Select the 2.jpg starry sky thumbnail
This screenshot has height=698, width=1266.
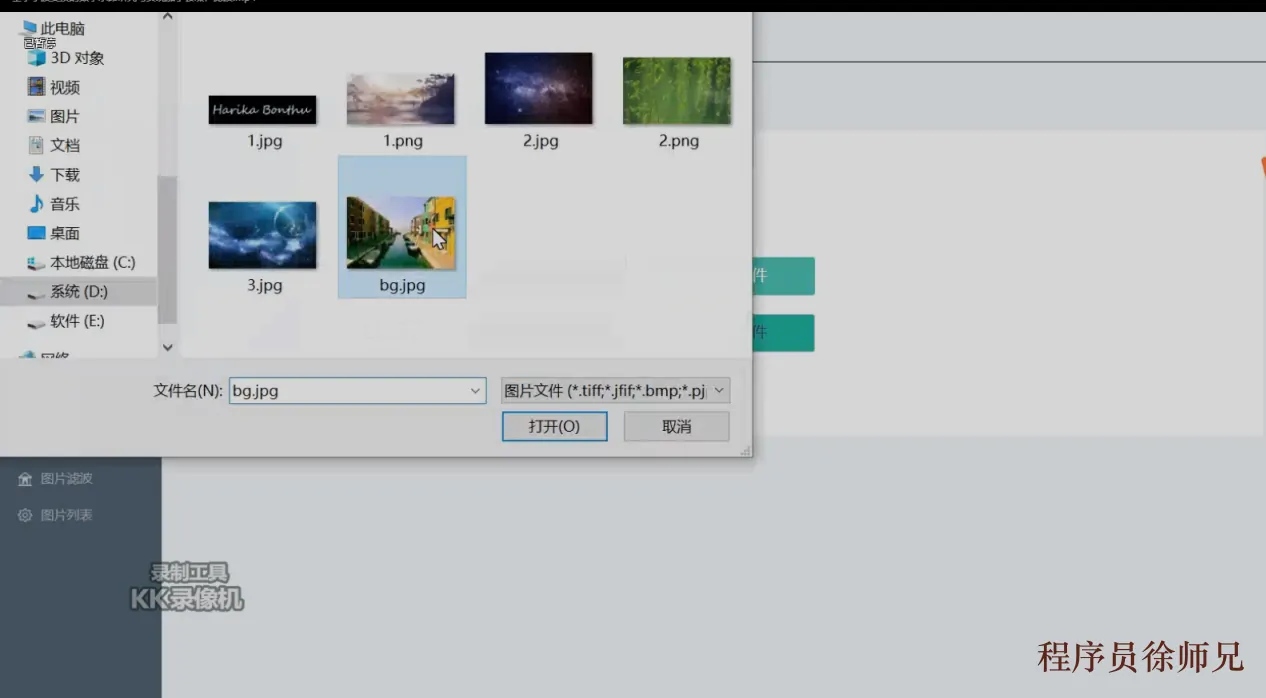click(x=539, y=88)
